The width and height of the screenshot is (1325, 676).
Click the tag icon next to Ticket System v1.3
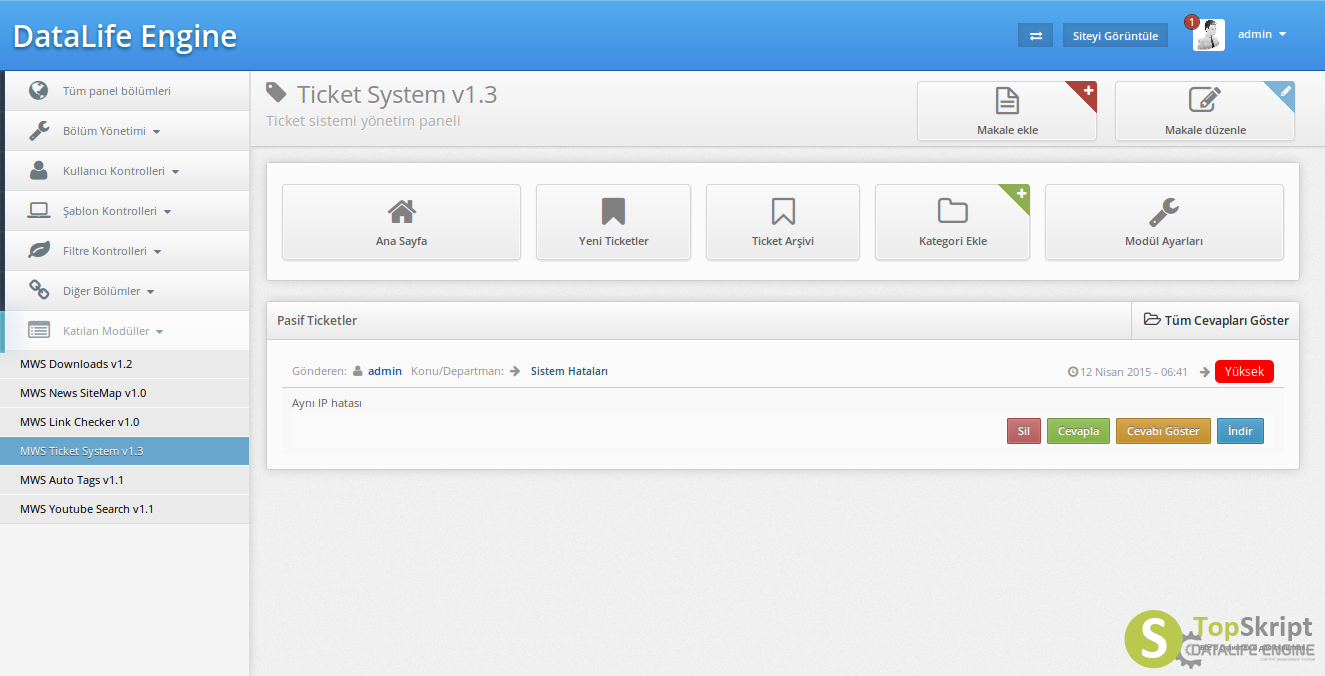(x=276, y=93)
